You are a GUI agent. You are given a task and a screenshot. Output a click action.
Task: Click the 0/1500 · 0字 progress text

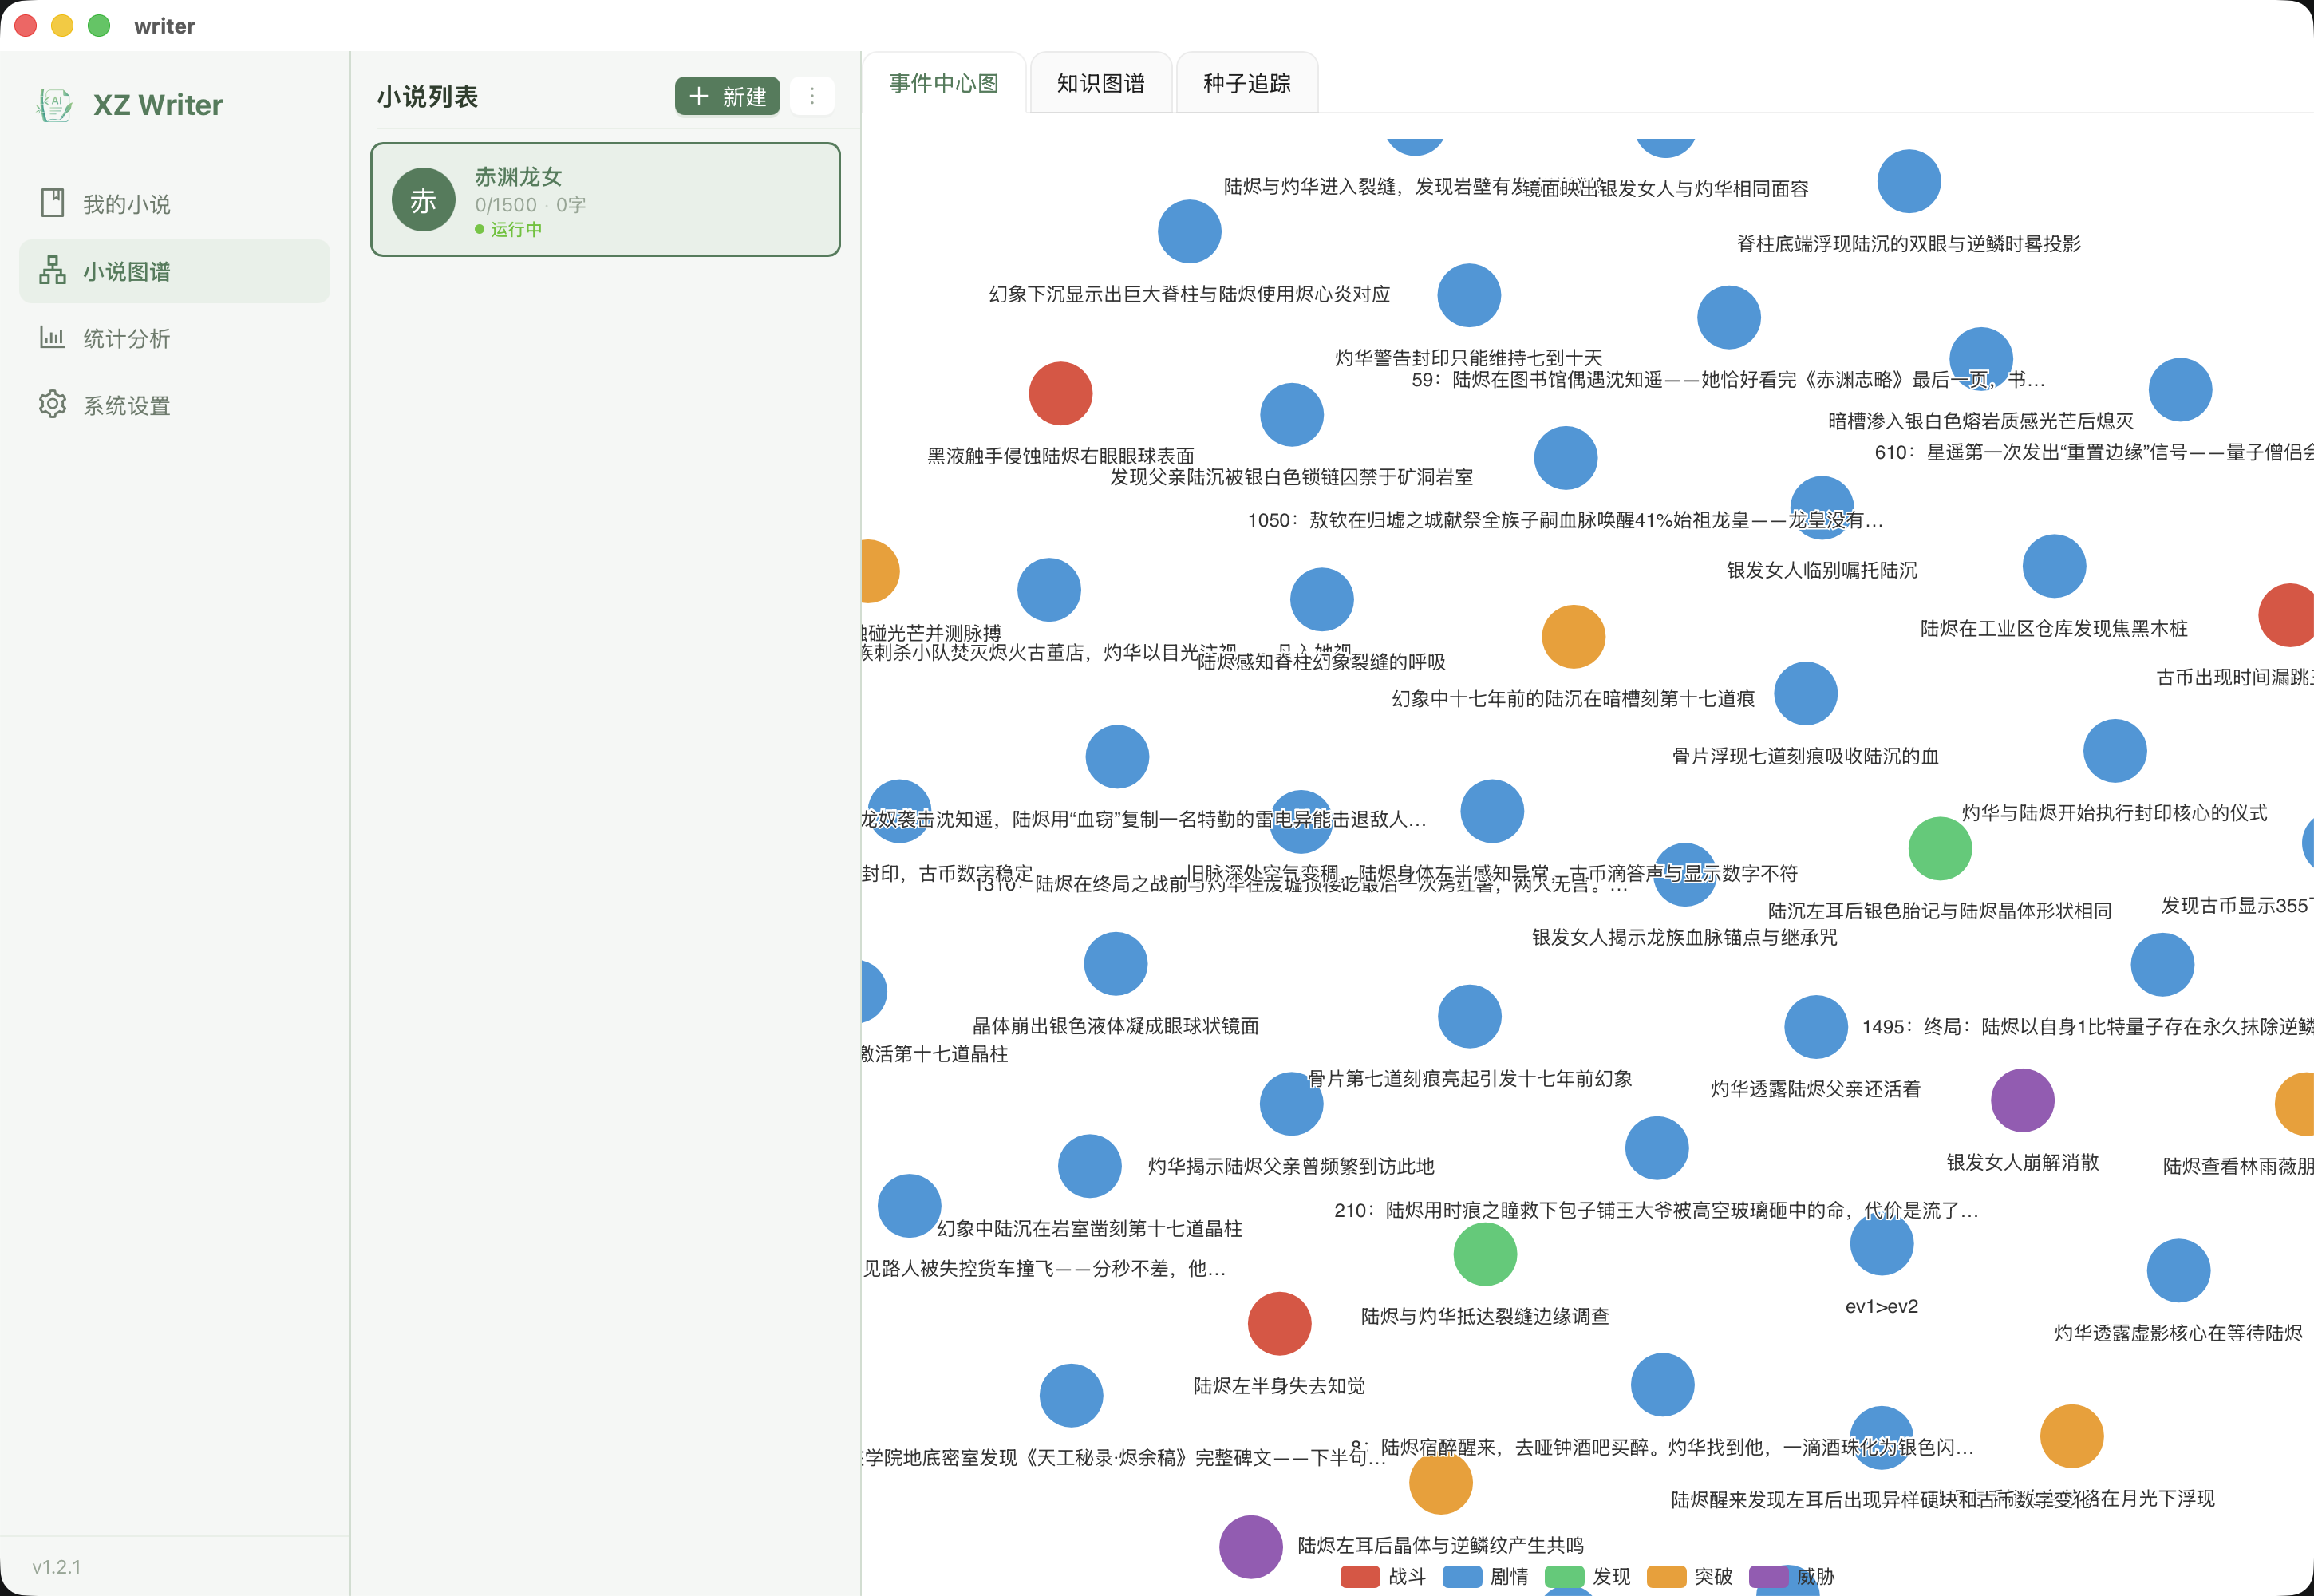[x=530, y=204]
